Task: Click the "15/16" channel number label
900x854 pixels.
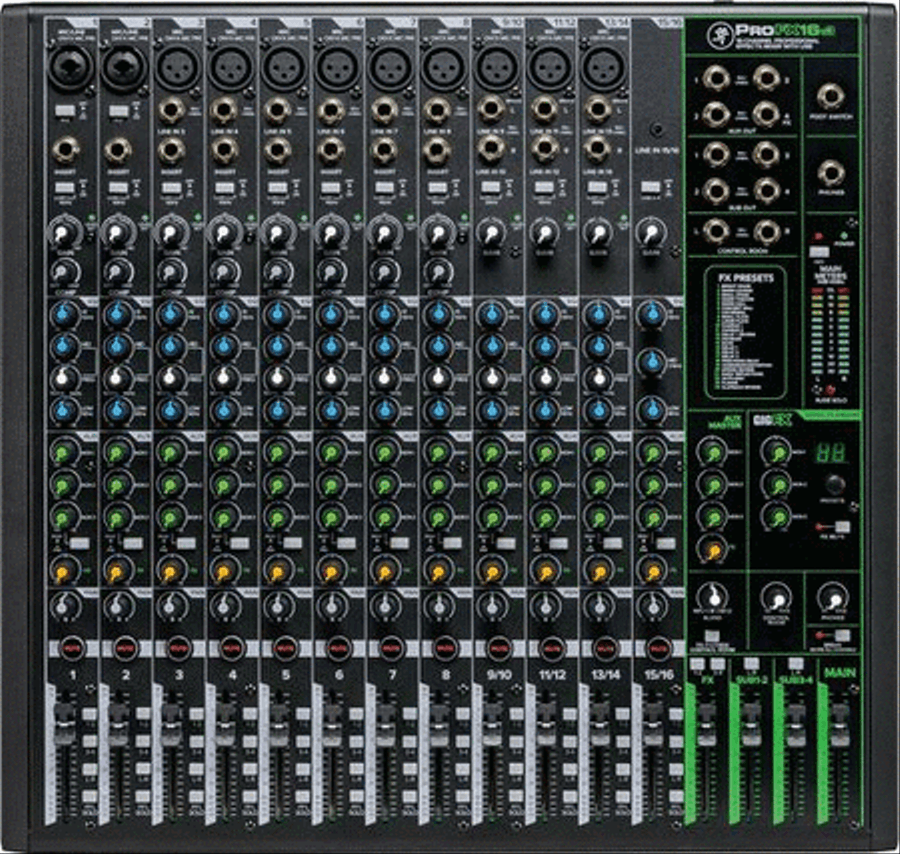Action: coord(658,676)
